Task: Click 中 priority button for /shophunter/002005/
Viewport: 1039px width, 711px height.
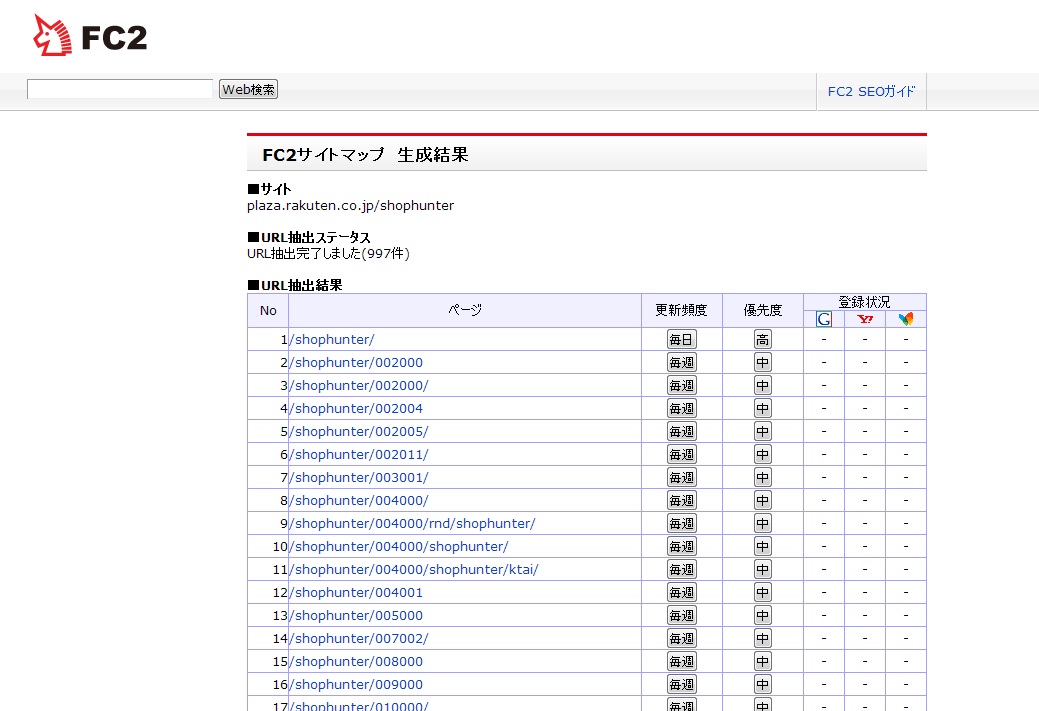Action: point(763,432)
